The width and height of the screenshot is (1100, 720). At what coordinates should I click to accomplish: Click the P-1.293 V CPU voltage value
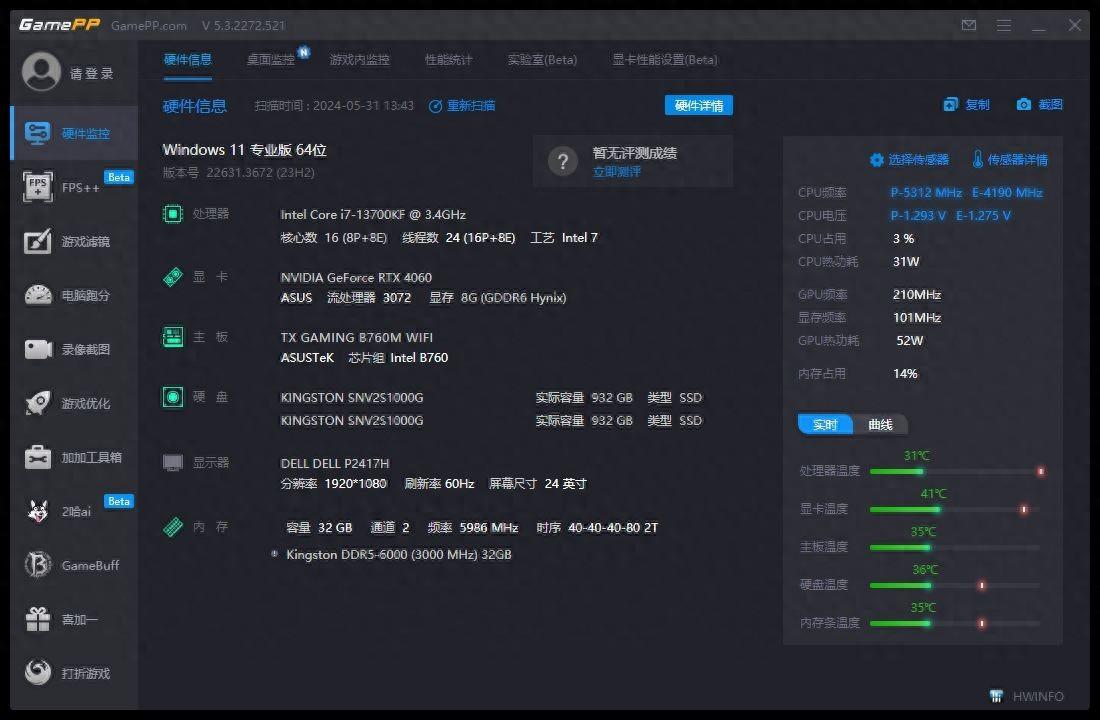pyautogui.click(x=918, y=215)
